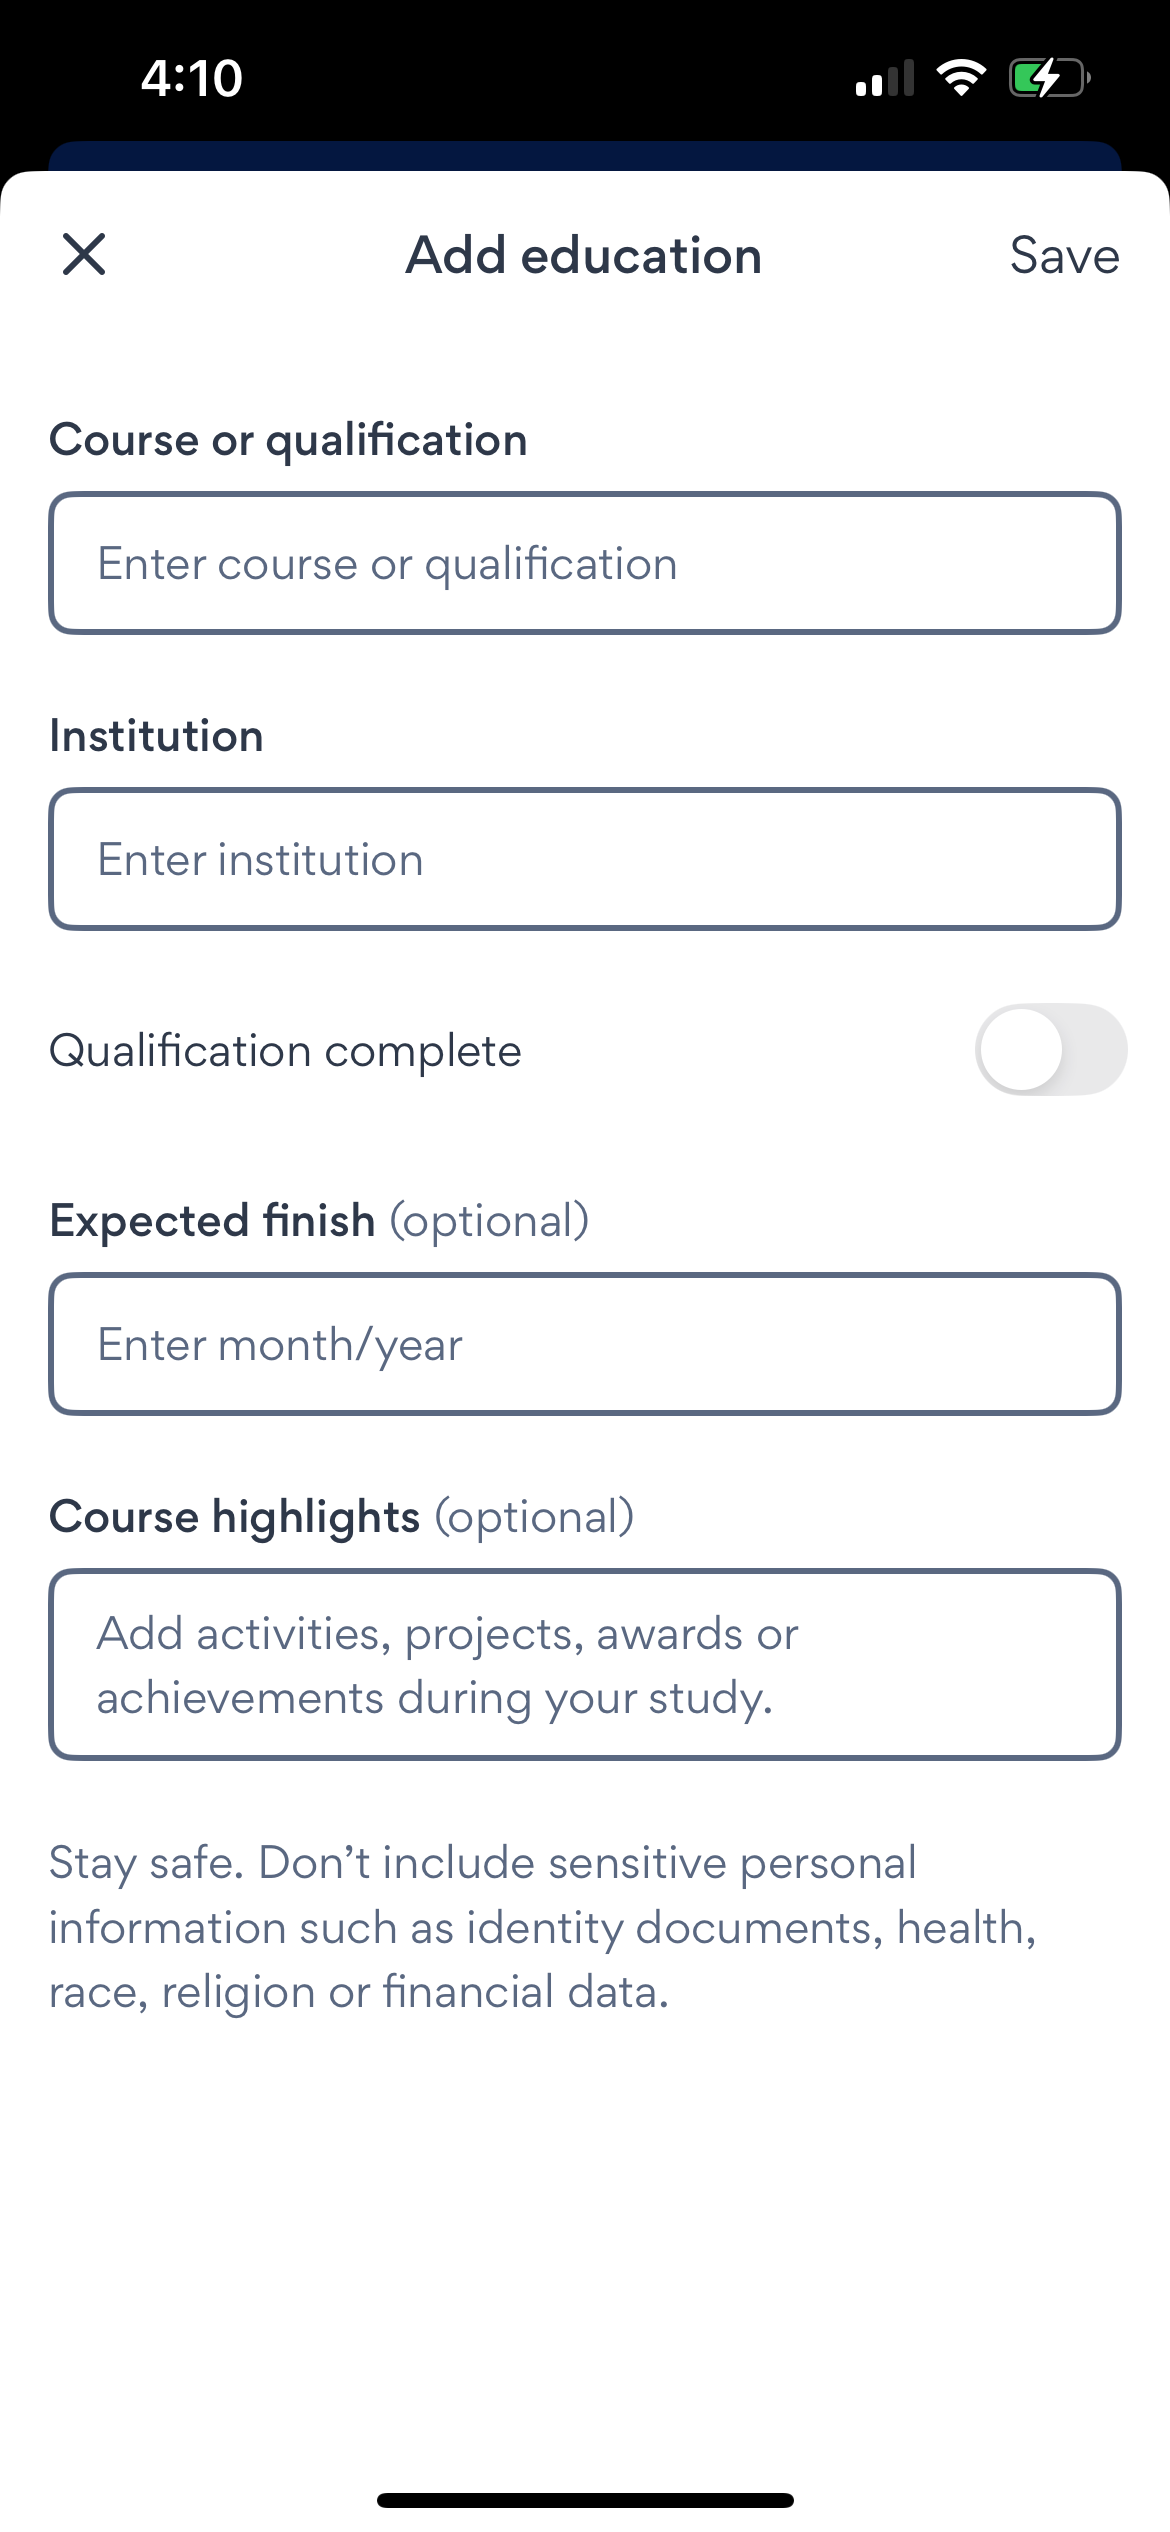Tap the Wi-Fi status icon
The width and height of the screenshot is (1170, 2532).
click(x=961, y=77)
